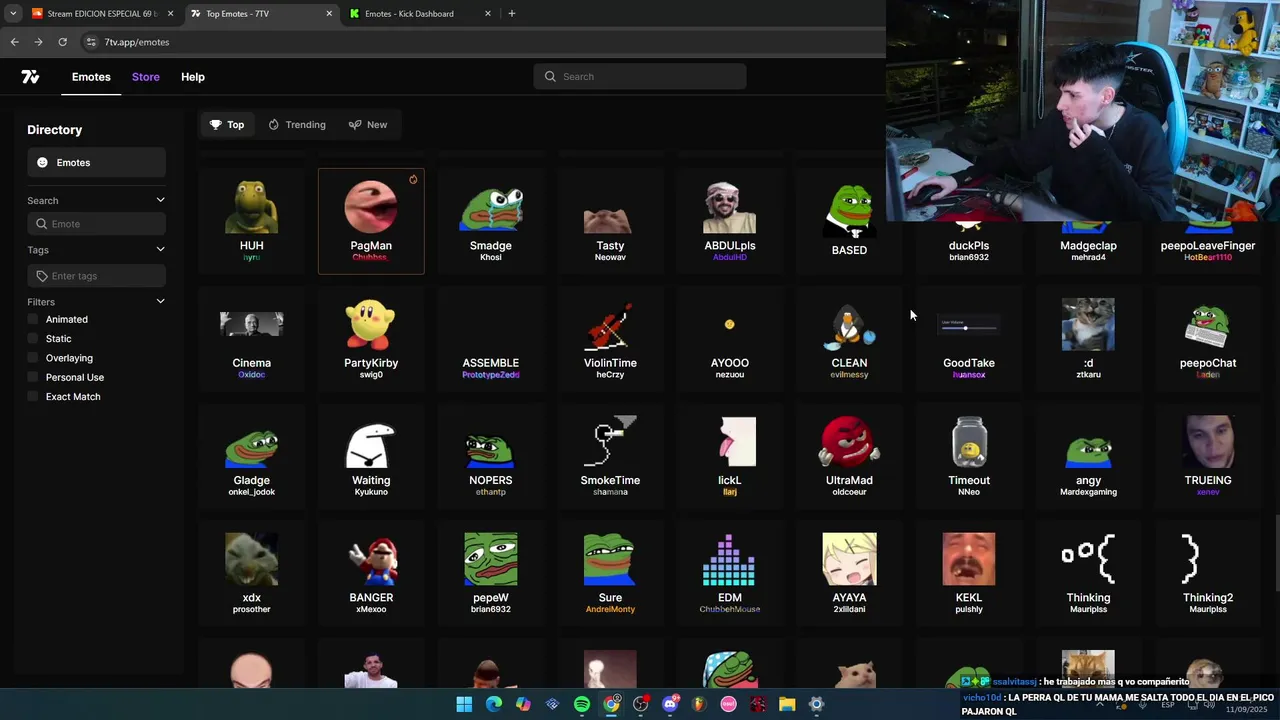Open Spotify from the taskbar
Viewport: 1280px width, 720px height.
point(582,705)
